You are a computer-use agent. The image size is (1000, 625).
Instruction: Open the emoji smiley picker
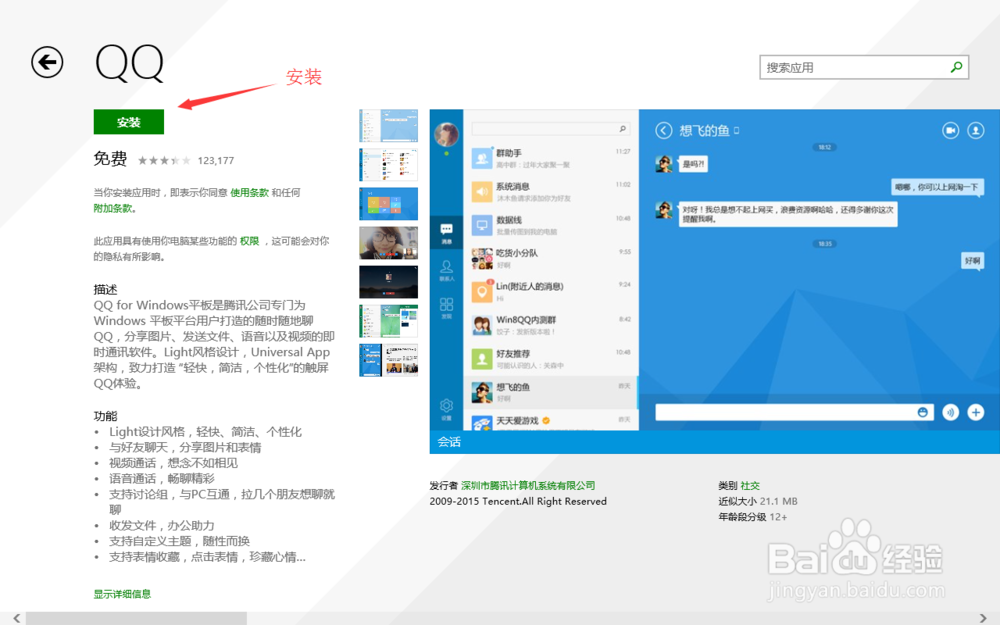[x=922, y=413]
